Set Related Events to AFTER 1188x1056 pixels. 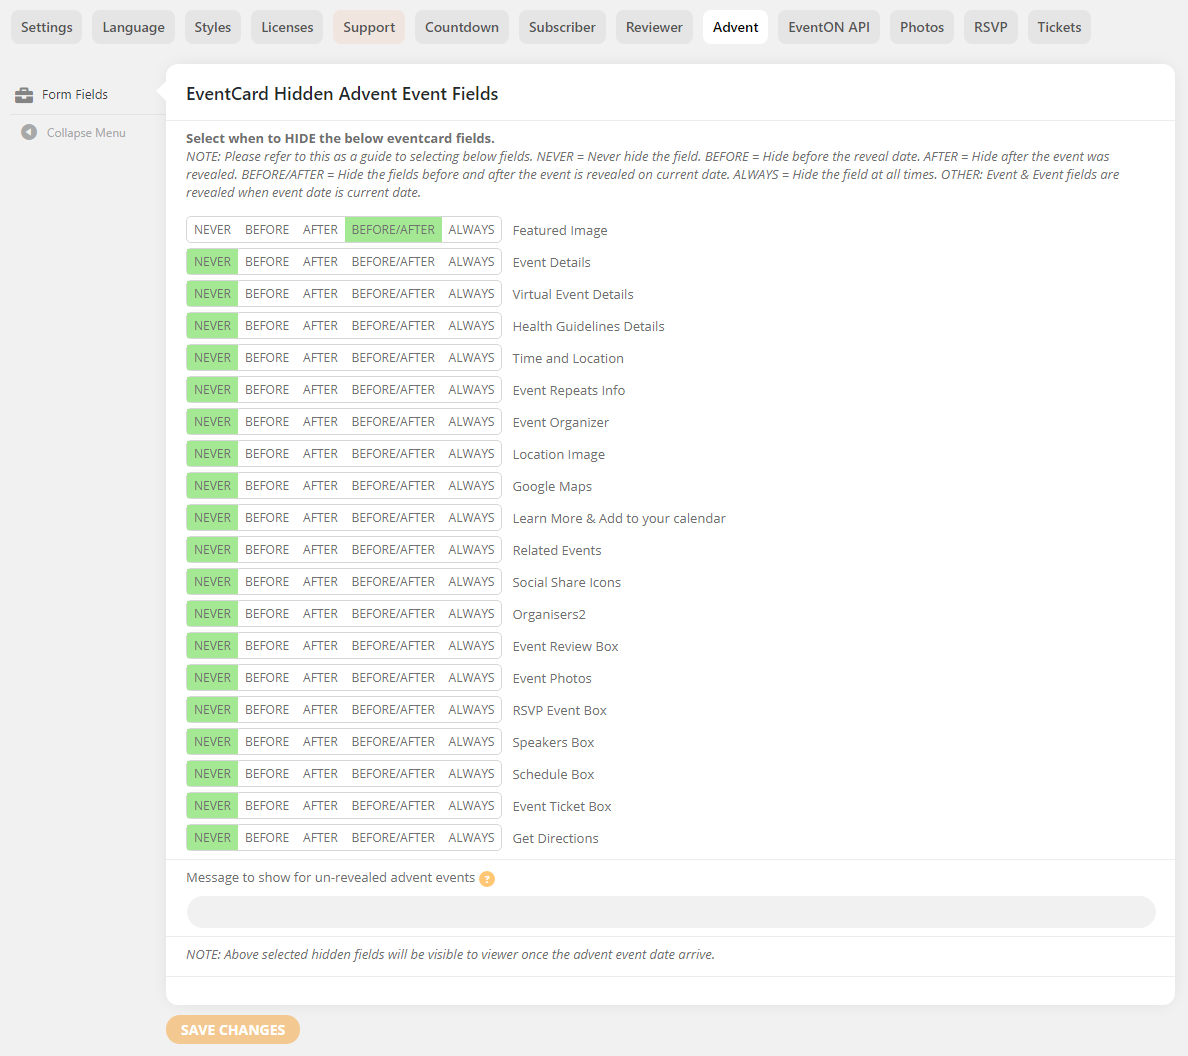click(x=320, y=549)
